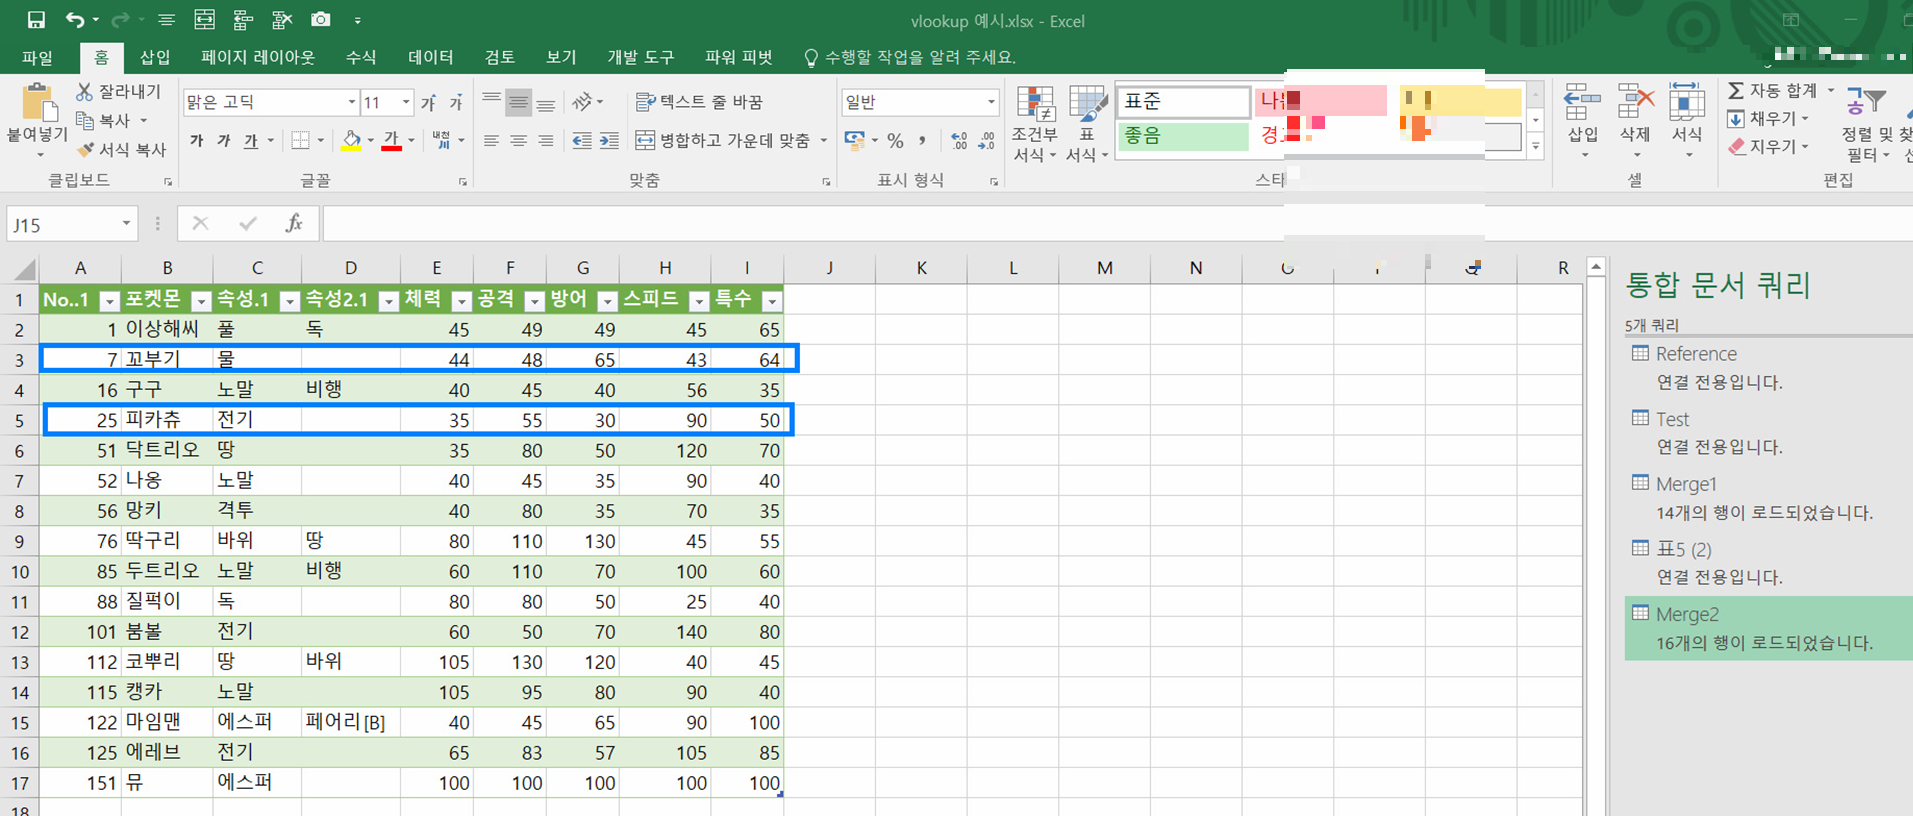1913x816 pixels.
Task: Toggle bold 가 formatting
Action: (x=197, y=141)
